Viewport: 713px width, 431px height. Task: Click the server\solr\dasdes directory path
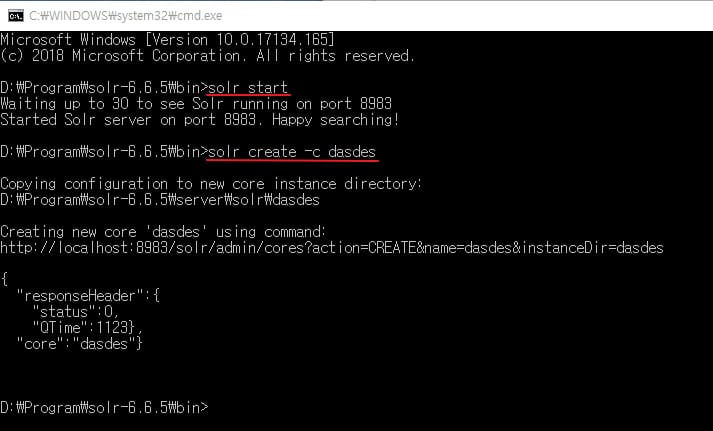point(160,199)
